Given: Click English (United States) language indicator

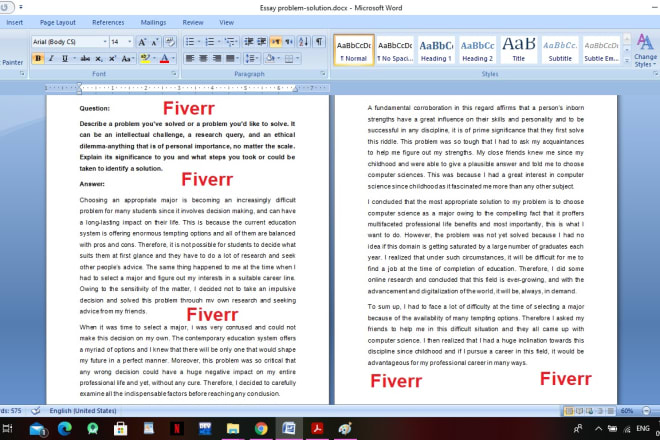Looking at the screenshot, I should coord(83,411).
